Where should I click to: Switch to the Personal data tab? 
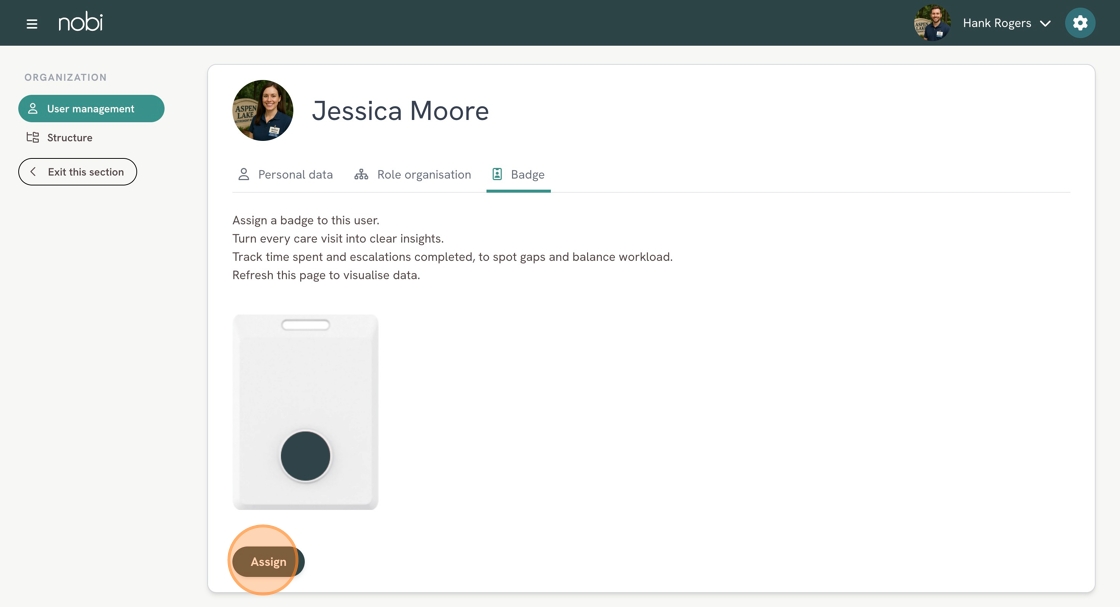(285, 174)
